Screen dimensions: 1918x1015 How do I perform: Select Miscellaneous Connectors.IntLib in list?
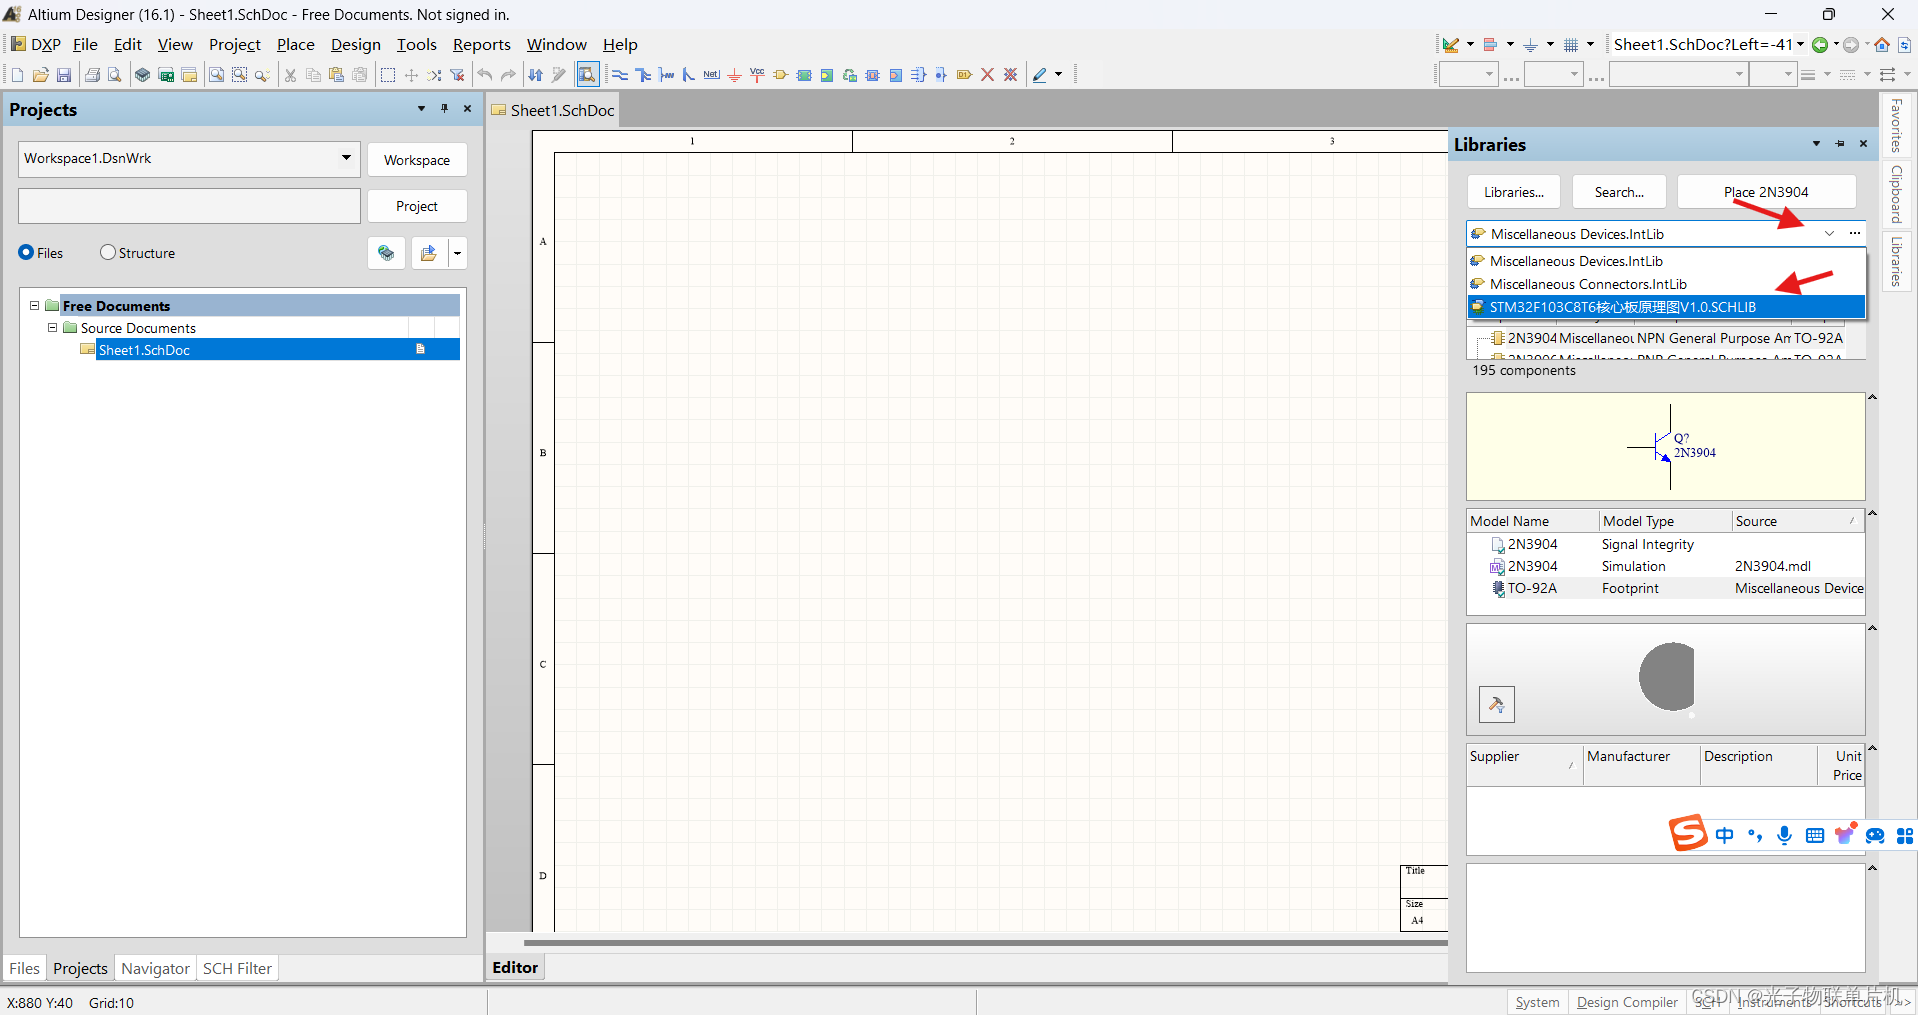point(1666,284)
